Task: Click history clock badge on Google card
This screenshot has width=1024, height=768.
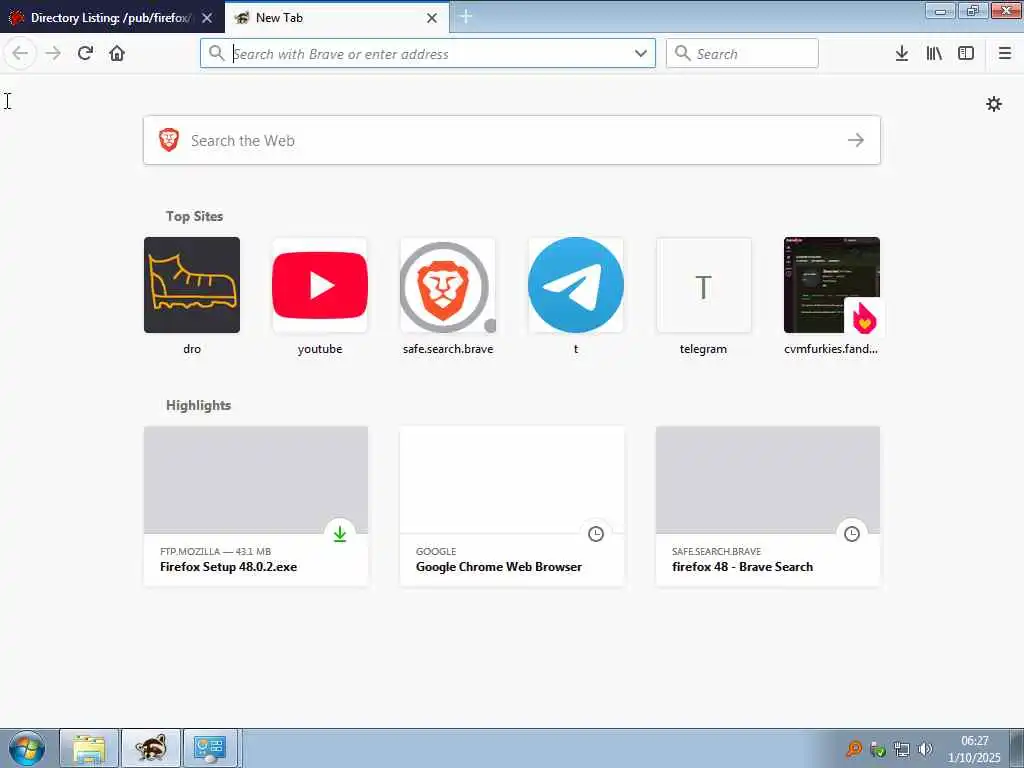Action: pyautogui.click(x=596, y=534)
